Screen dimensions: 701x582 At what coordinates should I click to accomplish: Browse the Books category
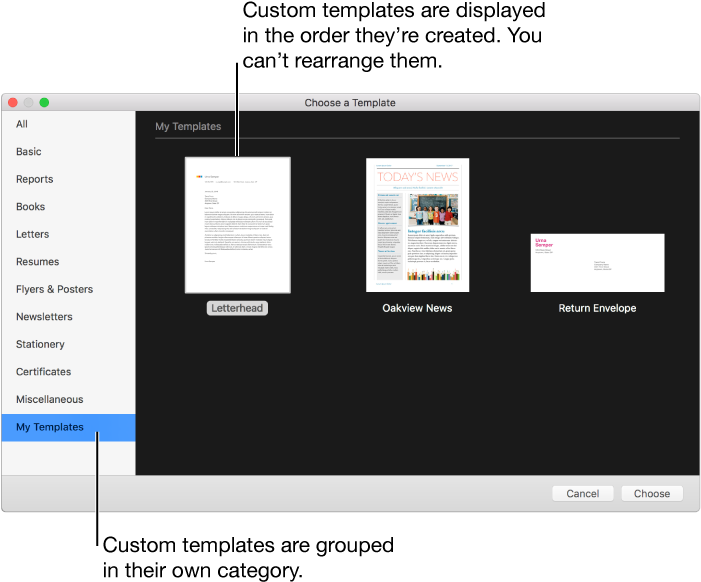click(31, 207)
